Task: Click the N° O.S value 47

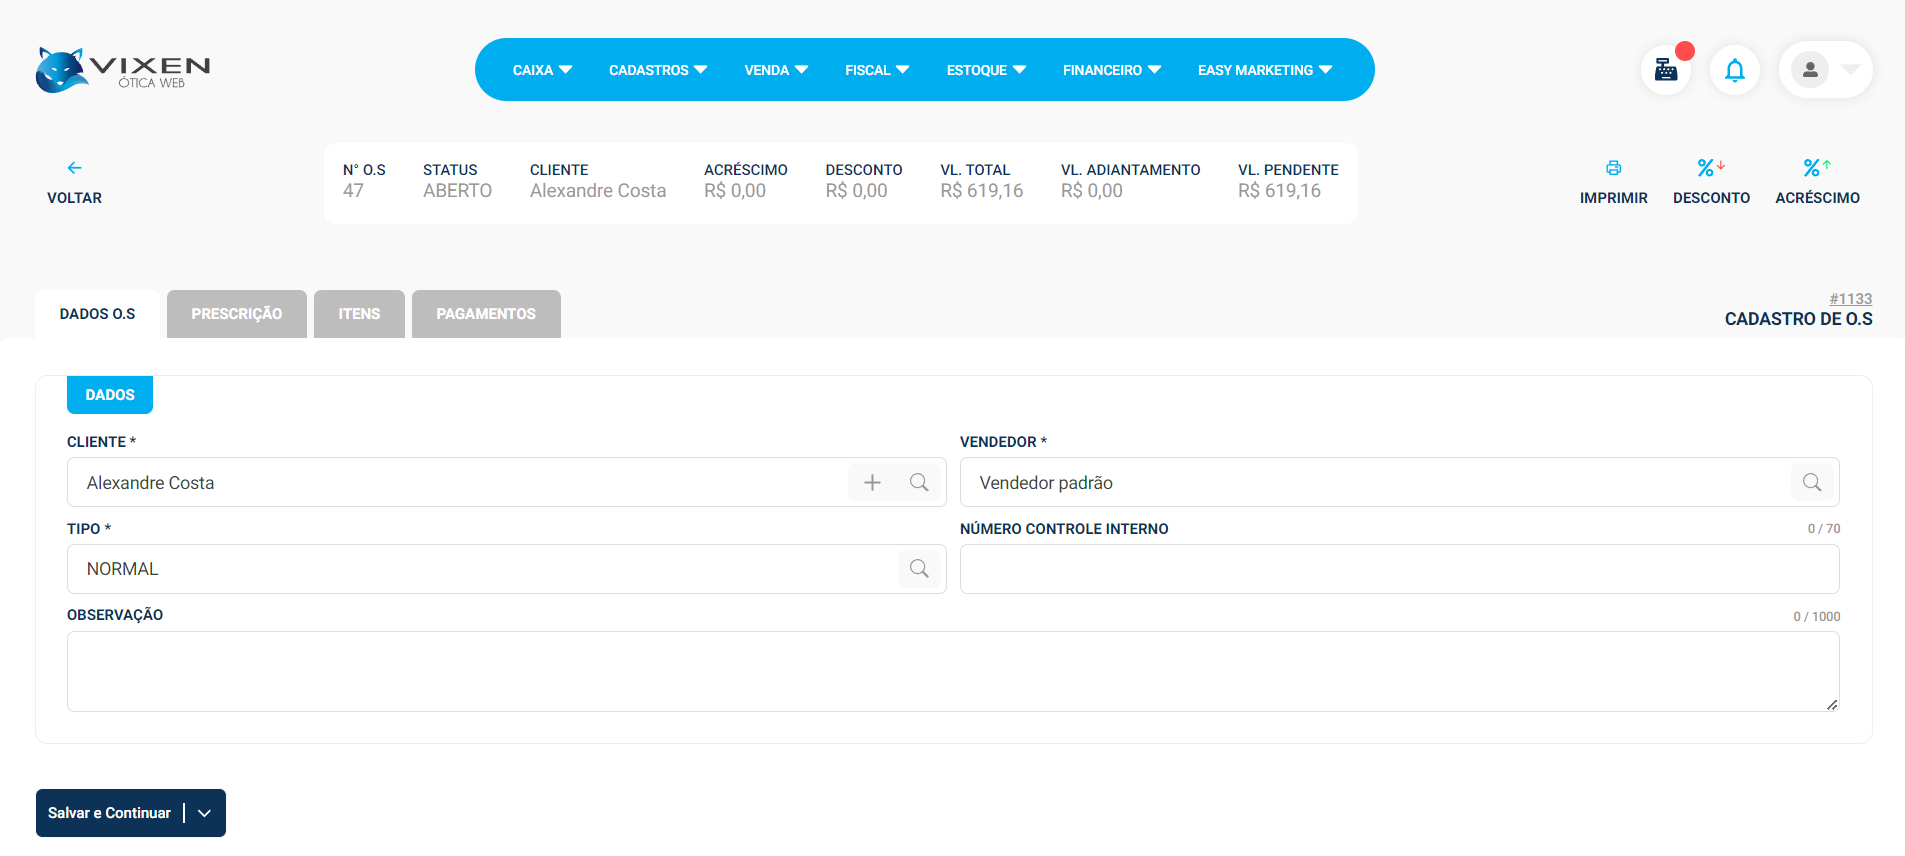Action: pyautogui.click(x=353, y=191)
